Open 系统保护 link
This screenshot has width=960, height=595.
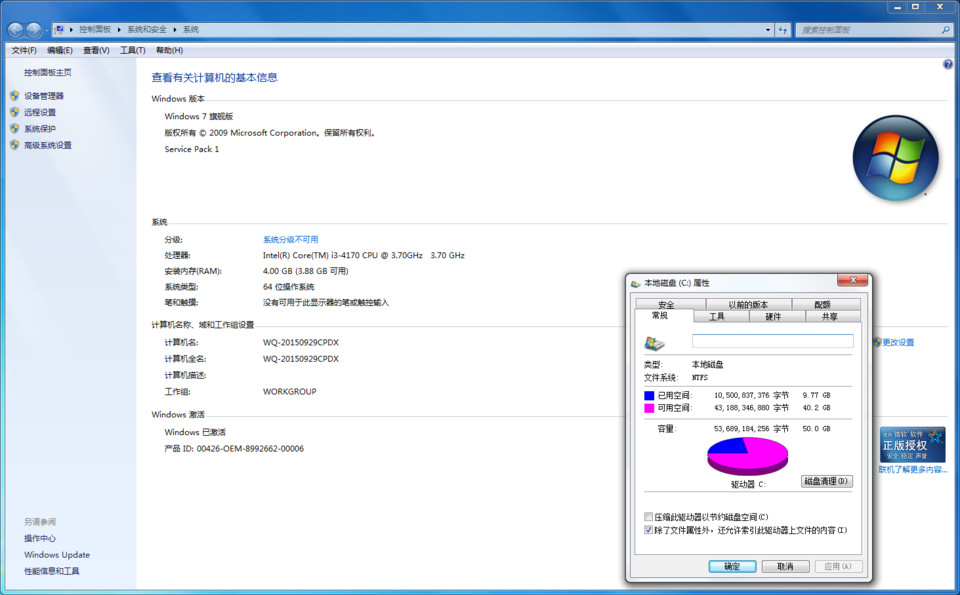click(40, 129)
